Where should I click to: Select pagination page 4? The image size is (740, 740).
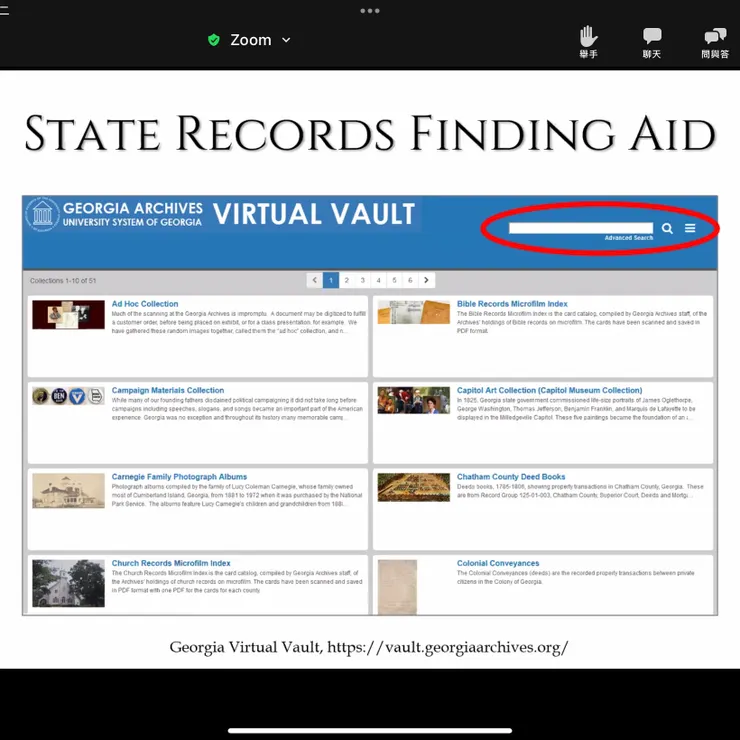378,280
